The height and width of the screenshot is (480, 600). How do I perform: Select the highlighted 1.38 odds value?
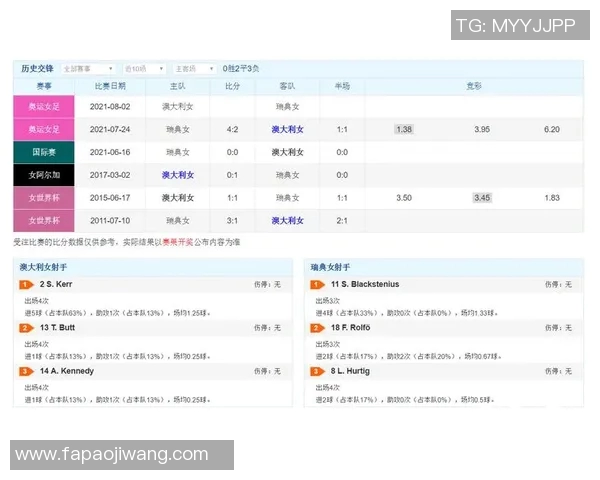404,129
